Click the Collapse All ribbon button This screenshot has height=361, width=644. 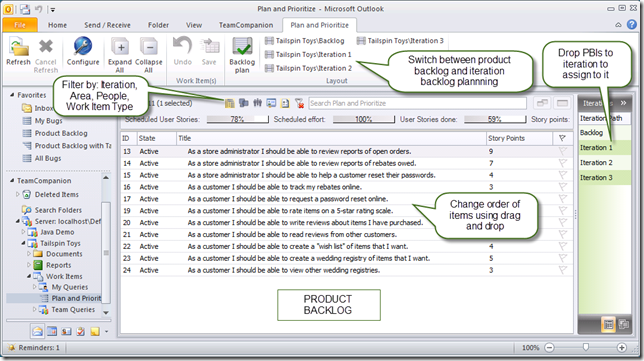(149, 55)
